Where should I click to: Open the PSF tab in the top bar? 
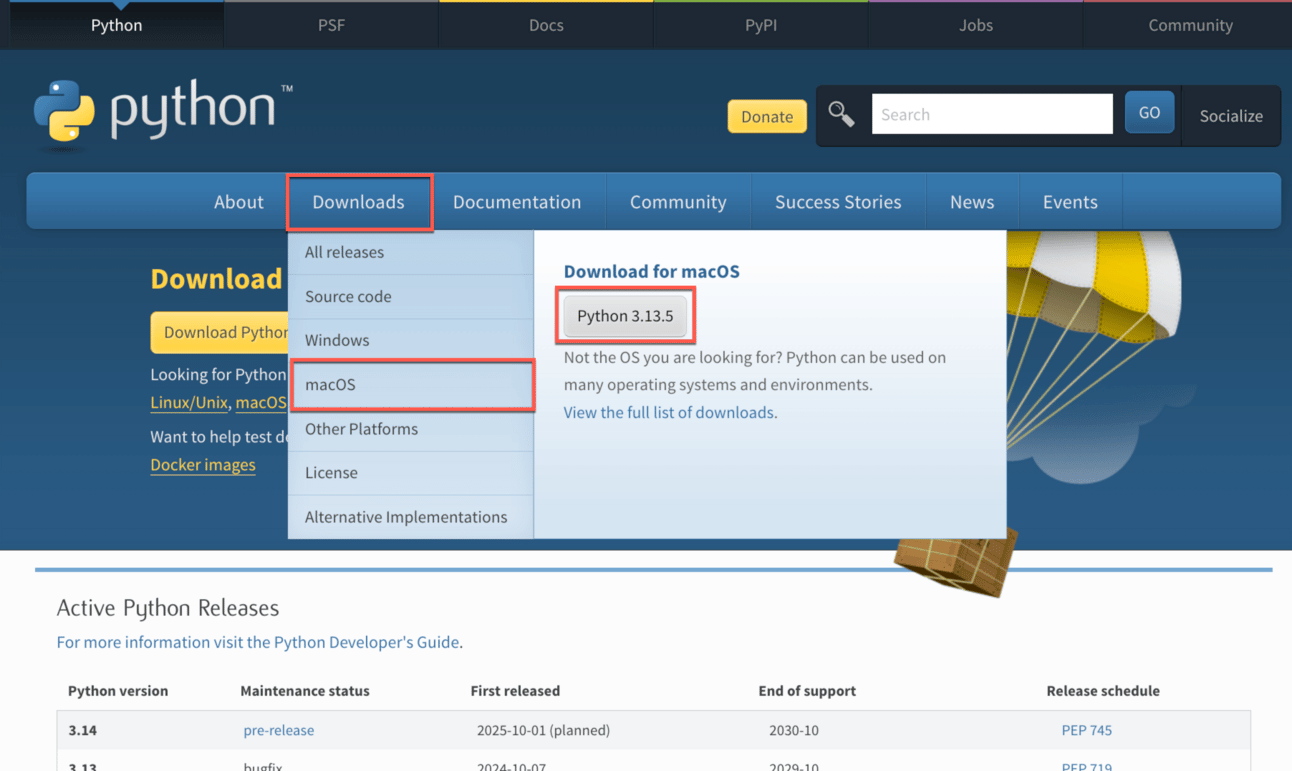coord(331,25)
